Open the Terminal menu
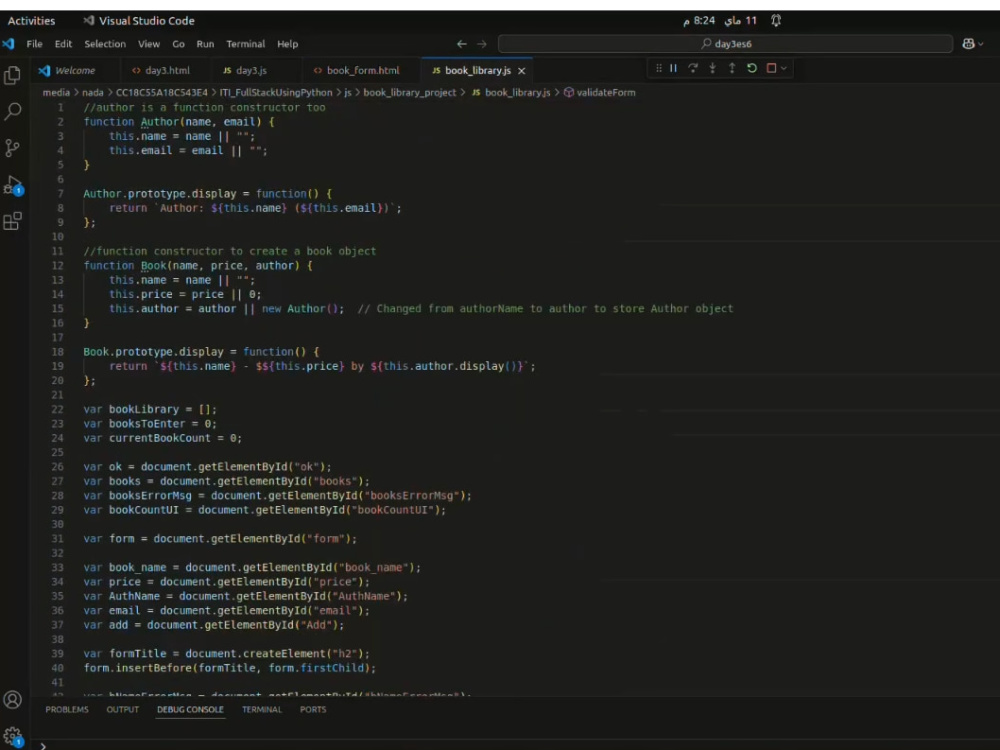The width and height of the screenshot is (1000, 750). (246, 44)
